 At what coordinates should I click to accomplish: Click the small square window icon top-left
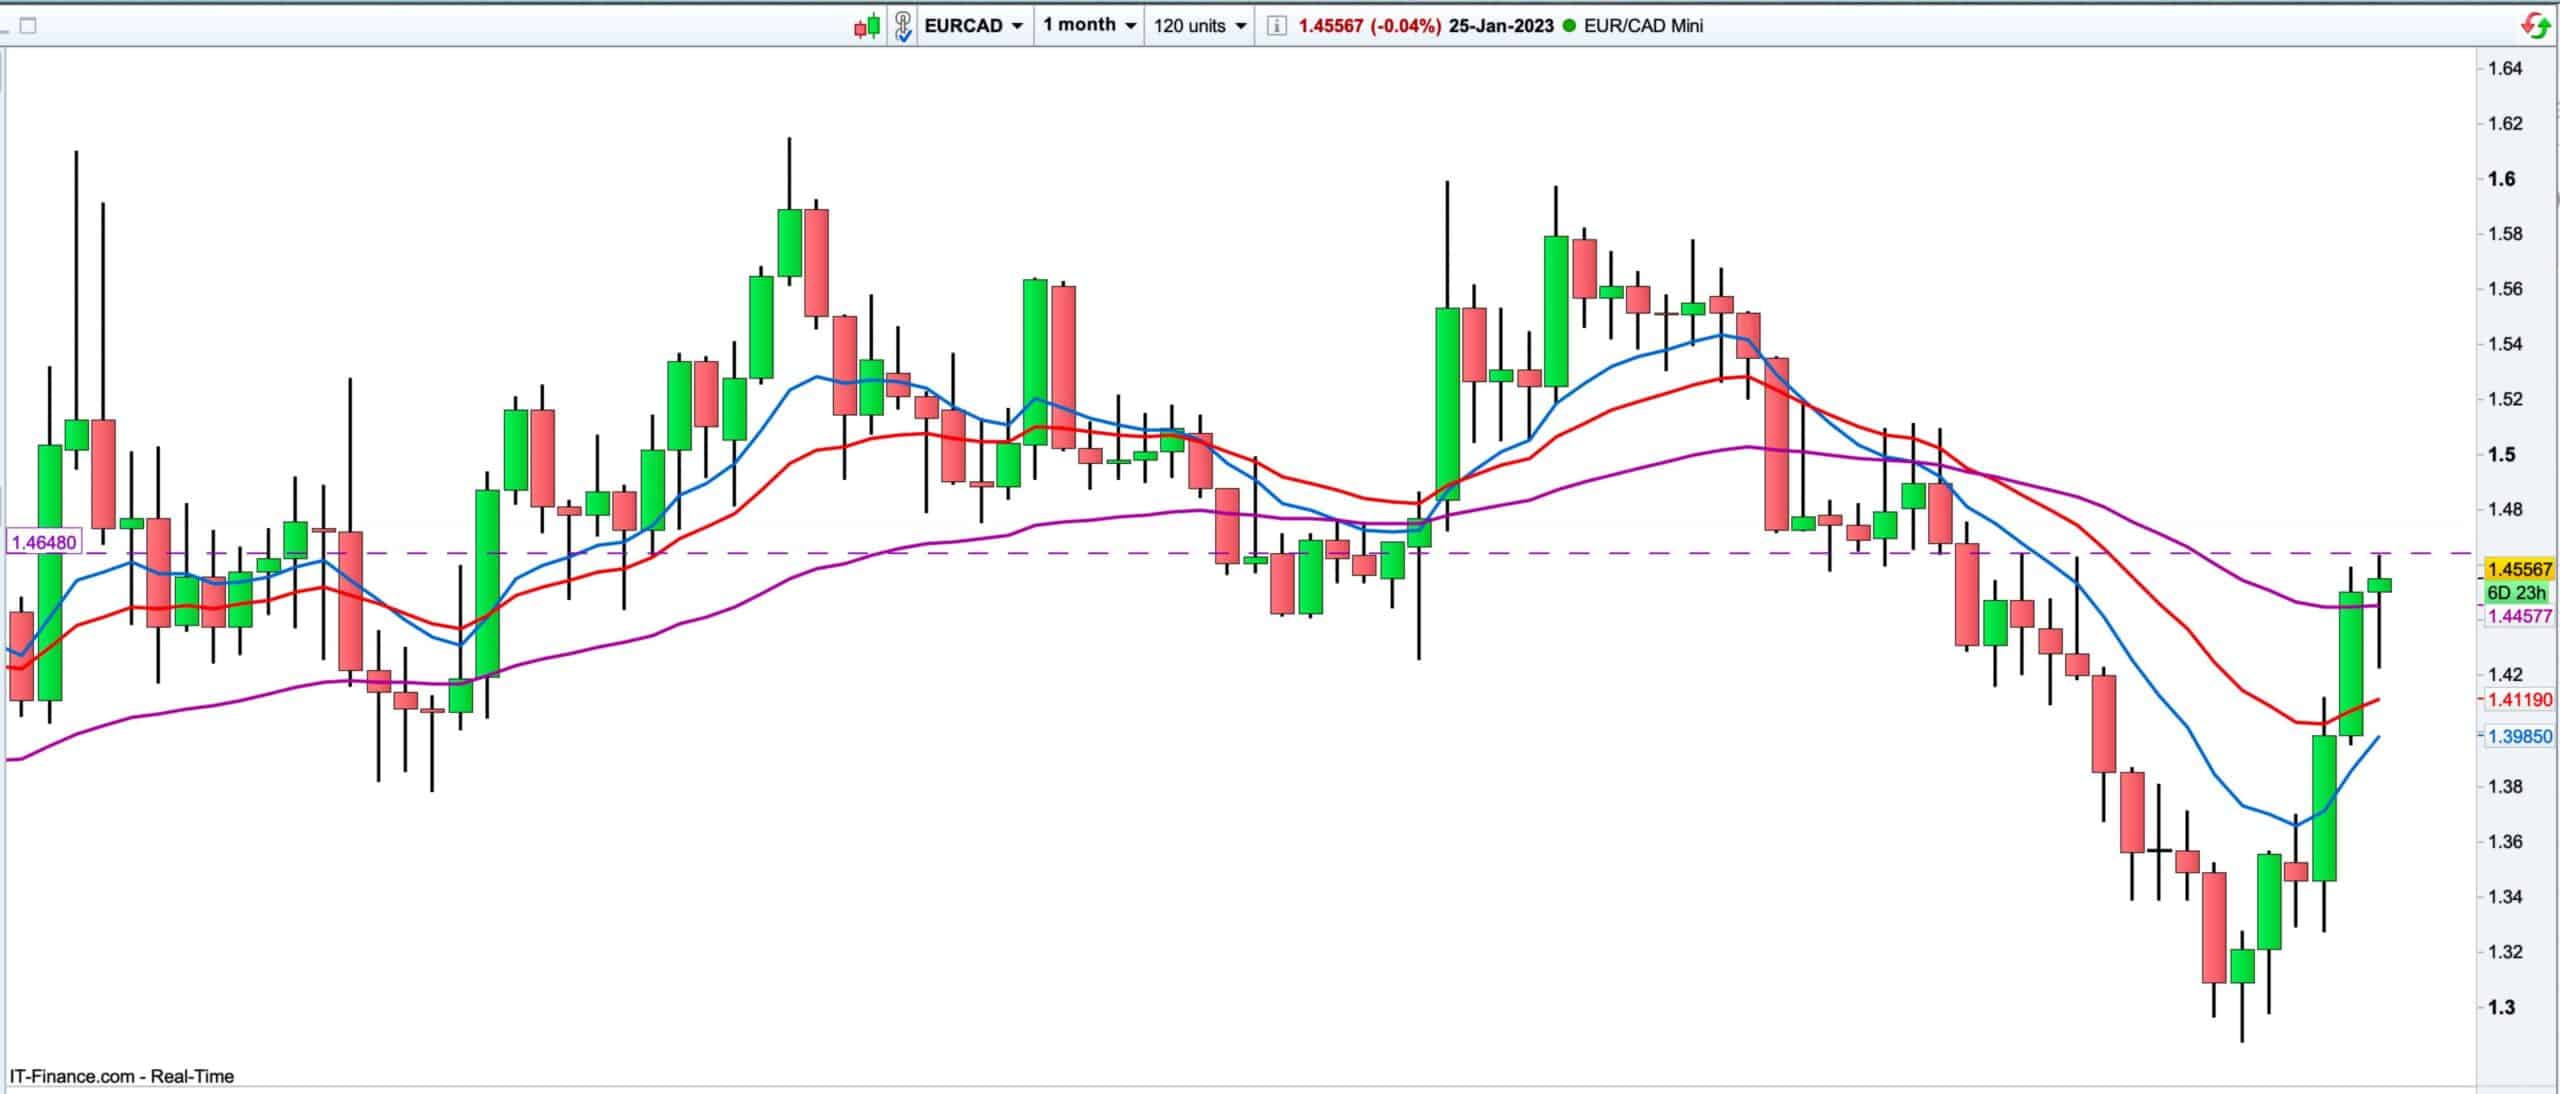(x=28, y=26)
